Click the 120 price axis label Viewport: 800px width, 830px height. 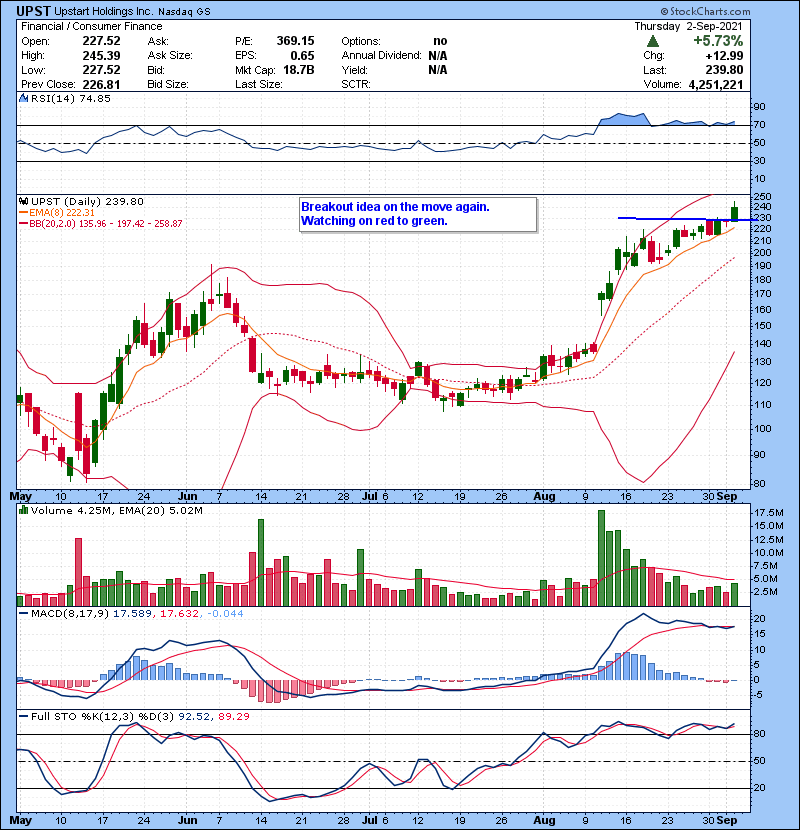point(763,383)
